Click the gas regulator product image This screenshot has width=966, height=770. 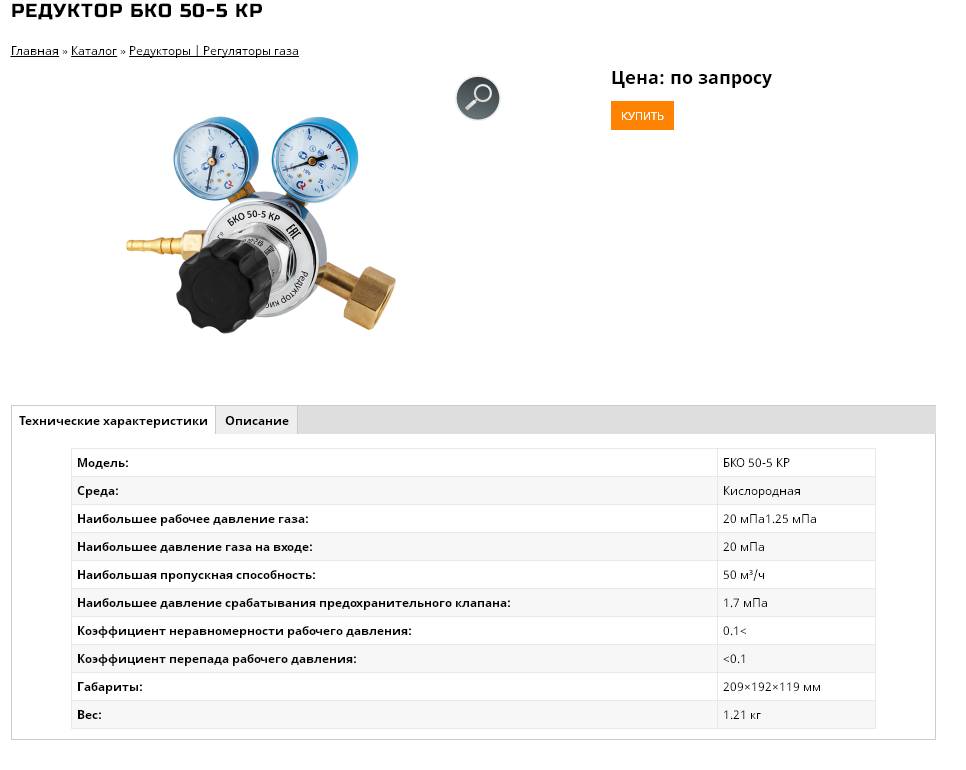(x=261, y=225)
